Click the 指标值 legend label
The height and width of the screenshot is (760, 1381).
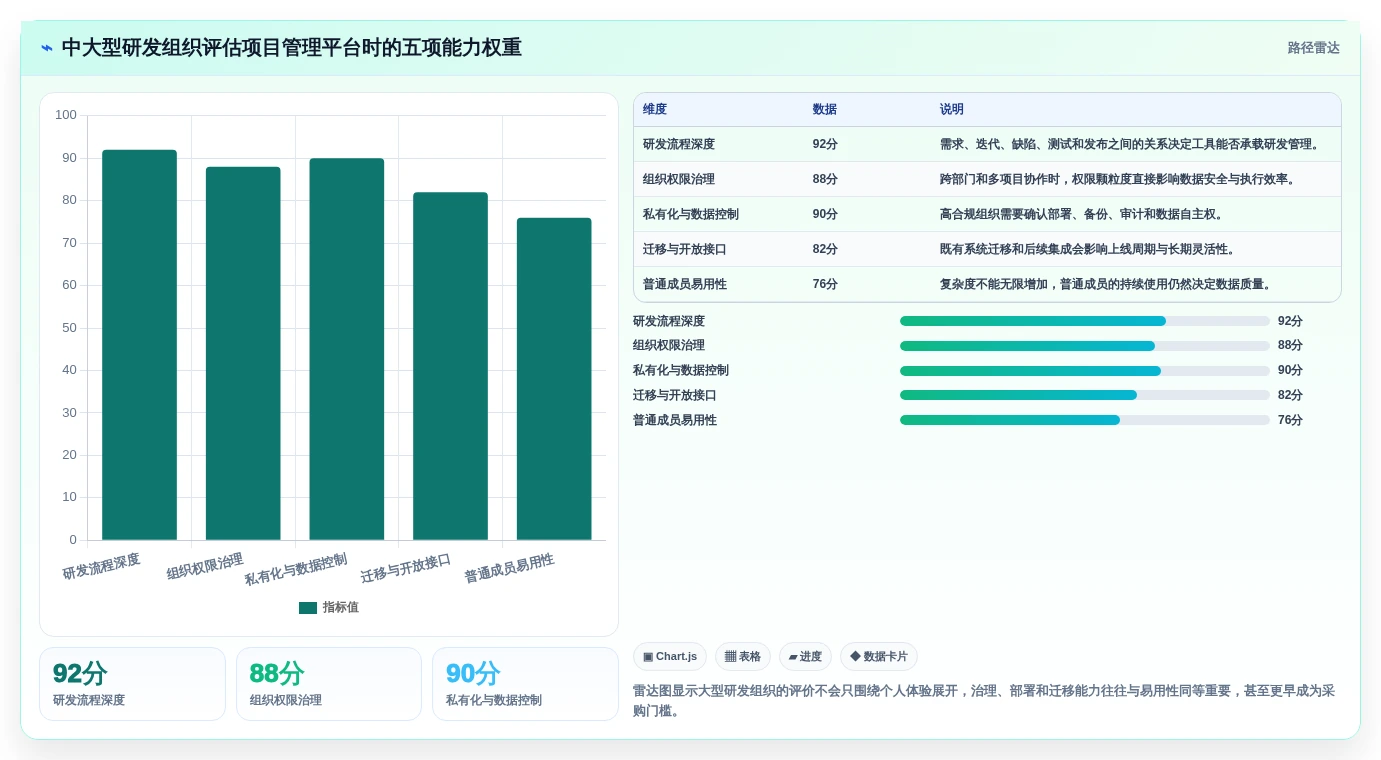pyautogui.click(x=340, y=608)
